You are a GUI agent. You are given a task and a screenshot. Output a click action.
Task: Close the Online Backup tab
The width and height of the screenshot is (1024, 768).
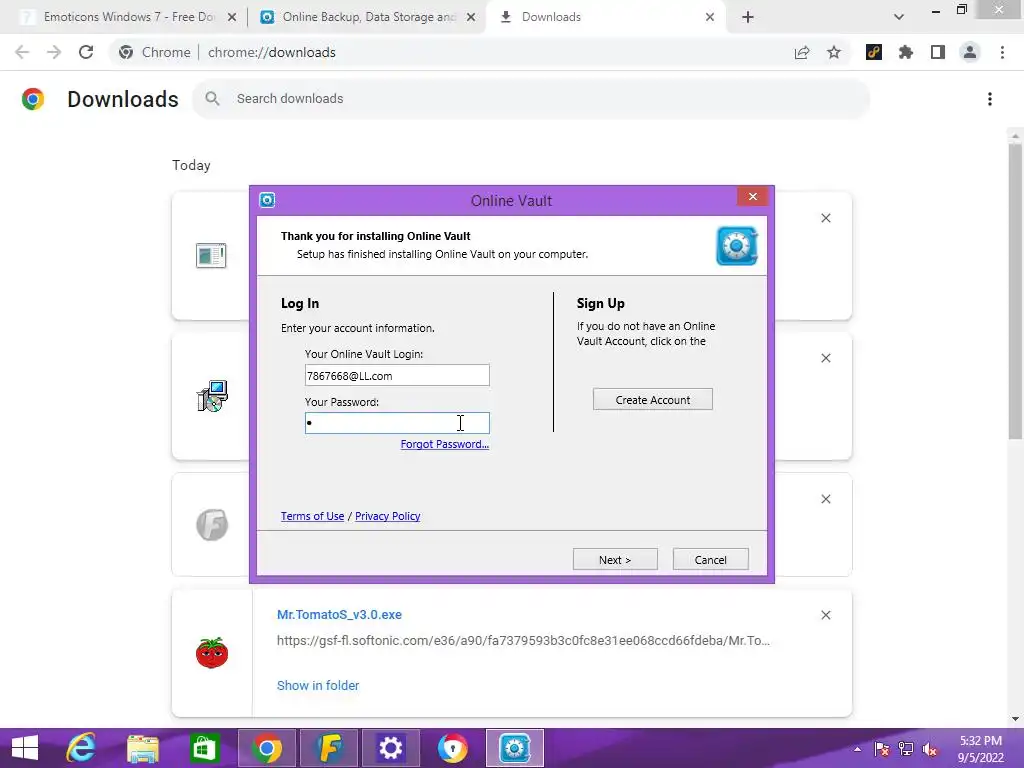(471, 18)
